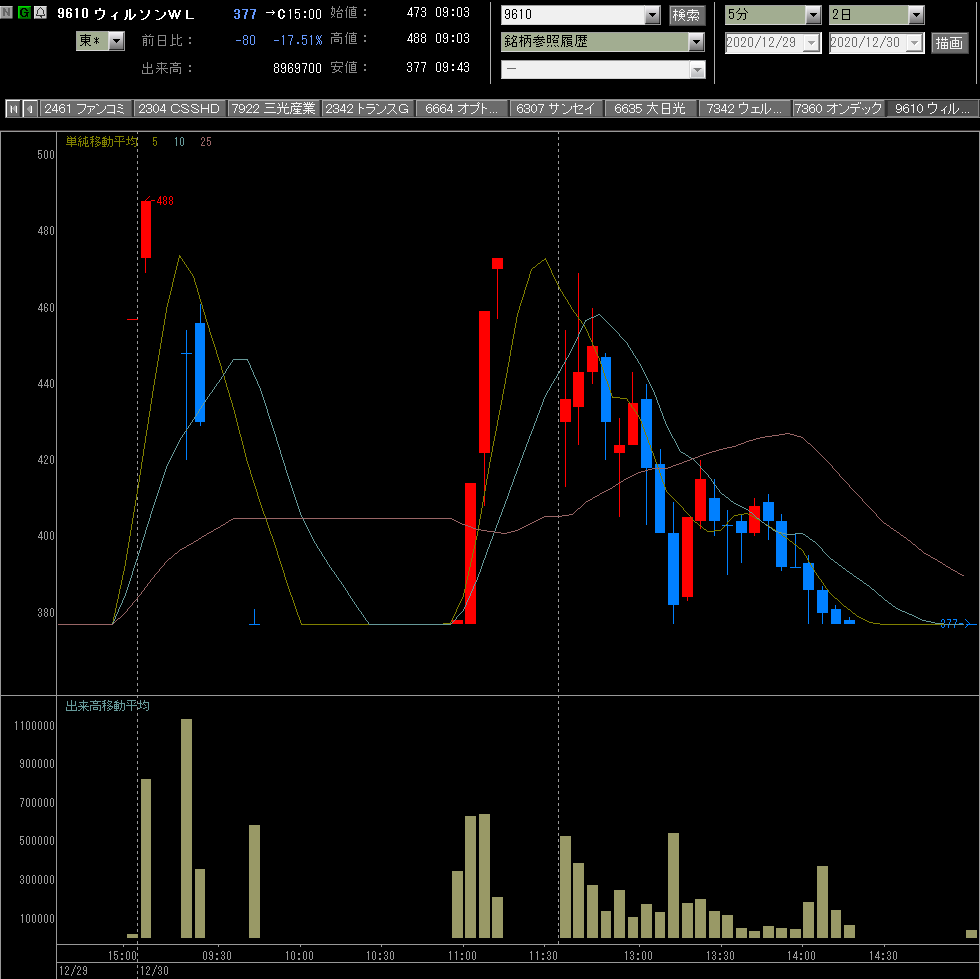The width and height of the screenshot is (980, 979).
Task: Switch to the 7922 三光産業 tab
Action: coord(273,109)
